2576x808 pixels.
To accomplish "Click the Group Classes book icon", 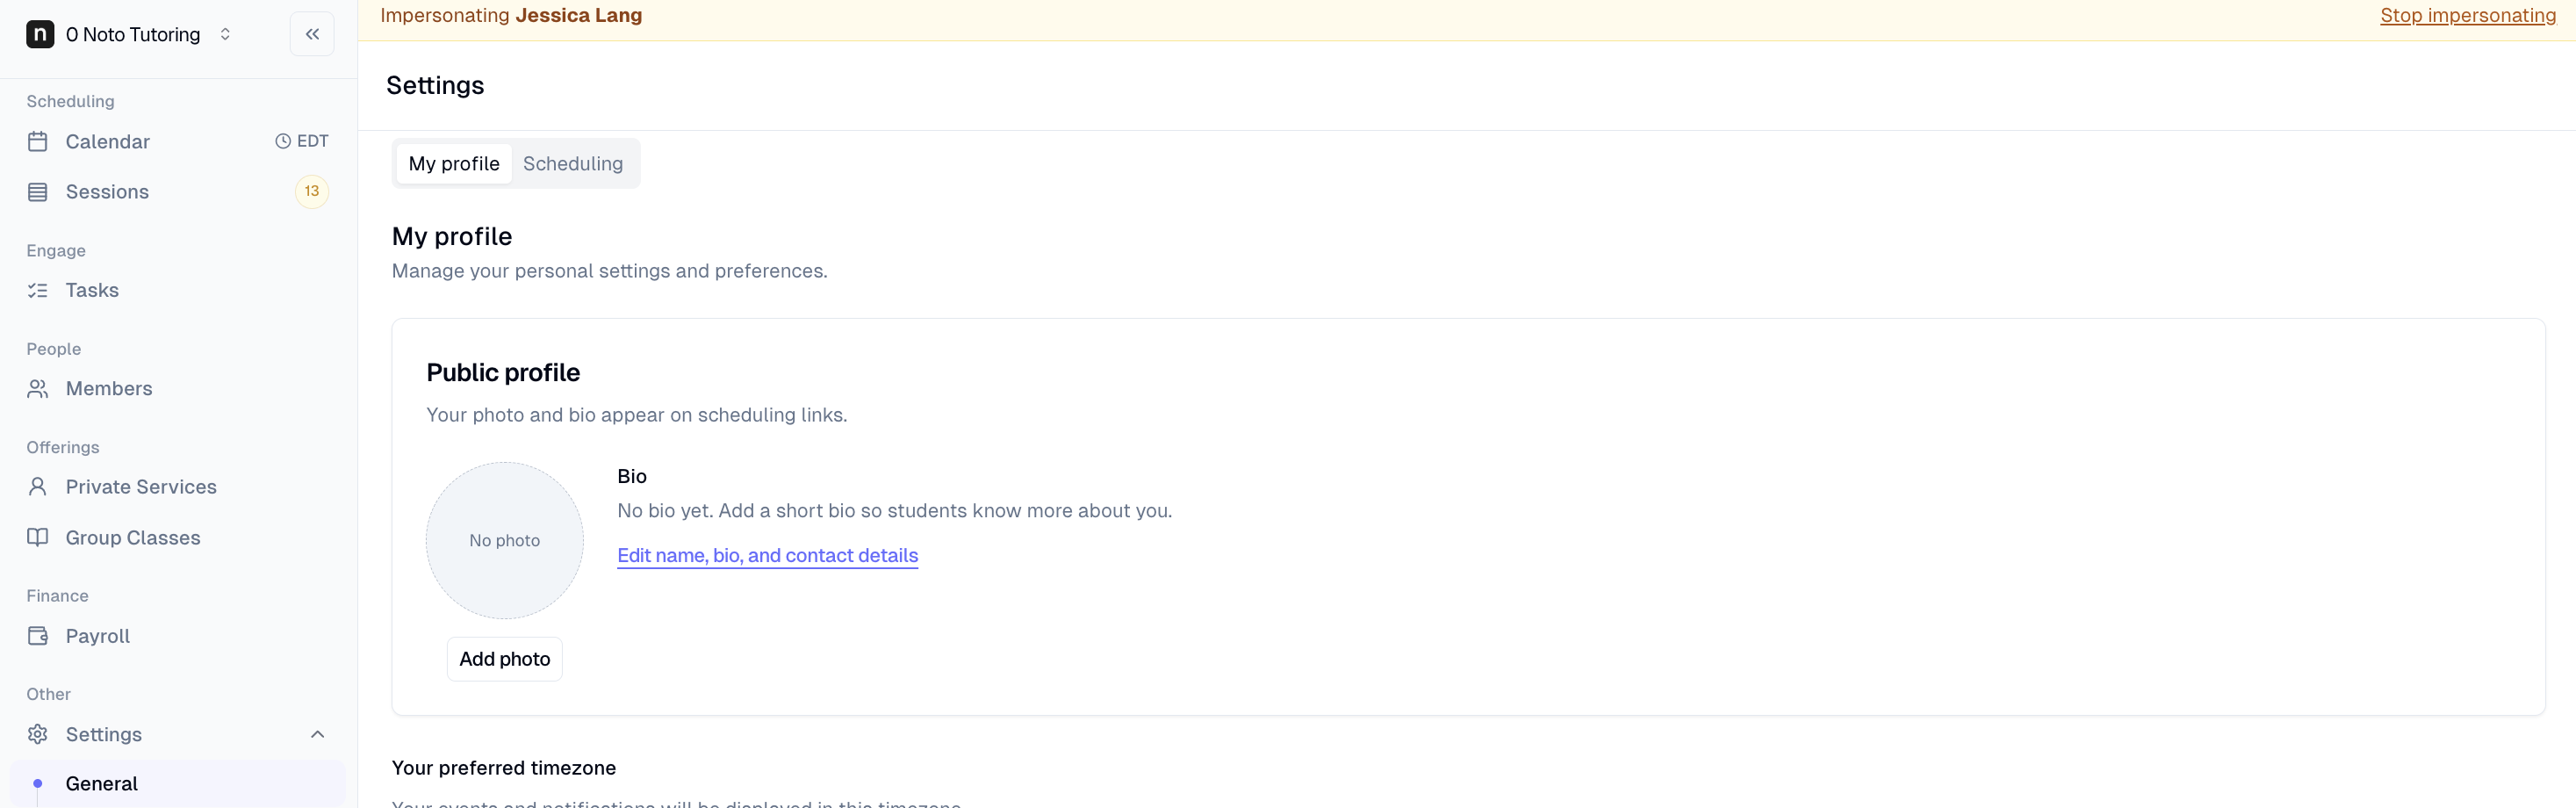I will click(x=38, y=537).
